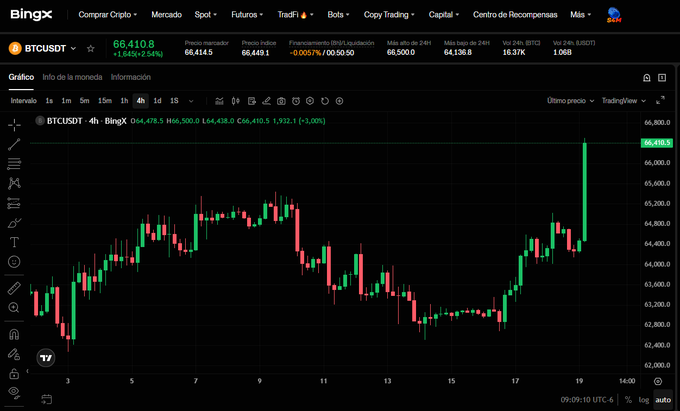Switch to the Información tab
The image size is (680, 411).
pos(131,77)
